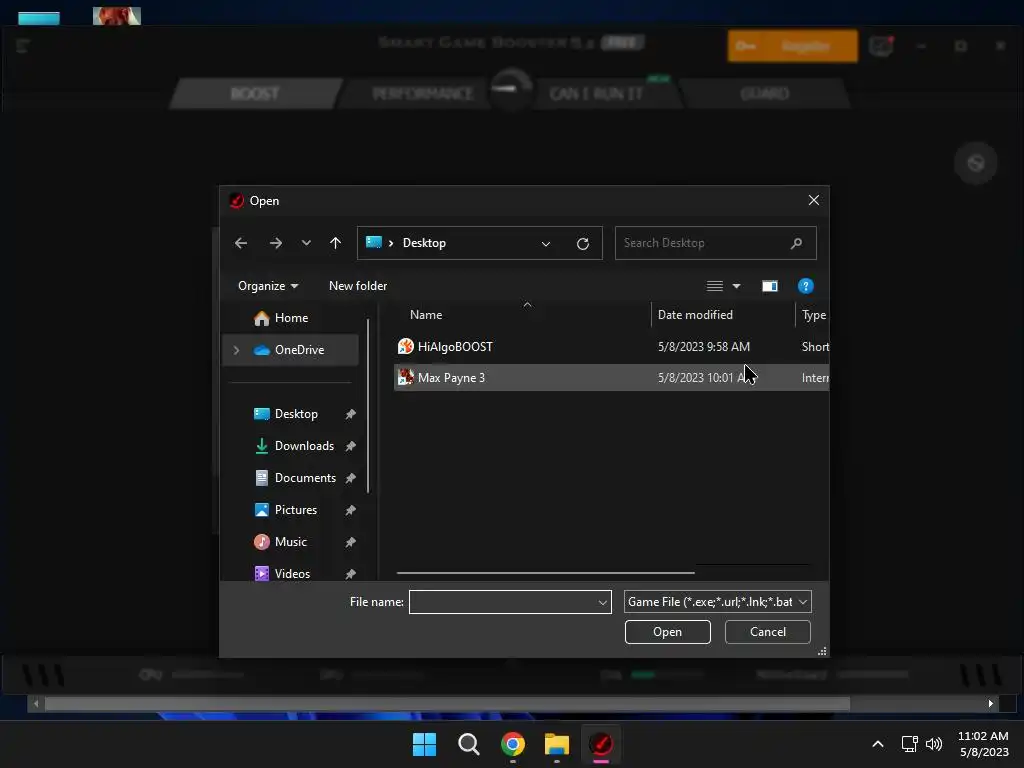Cancel the Open dialog
Image resolution: width=1024 pixels, height=768 pixels.
(767, 632)
